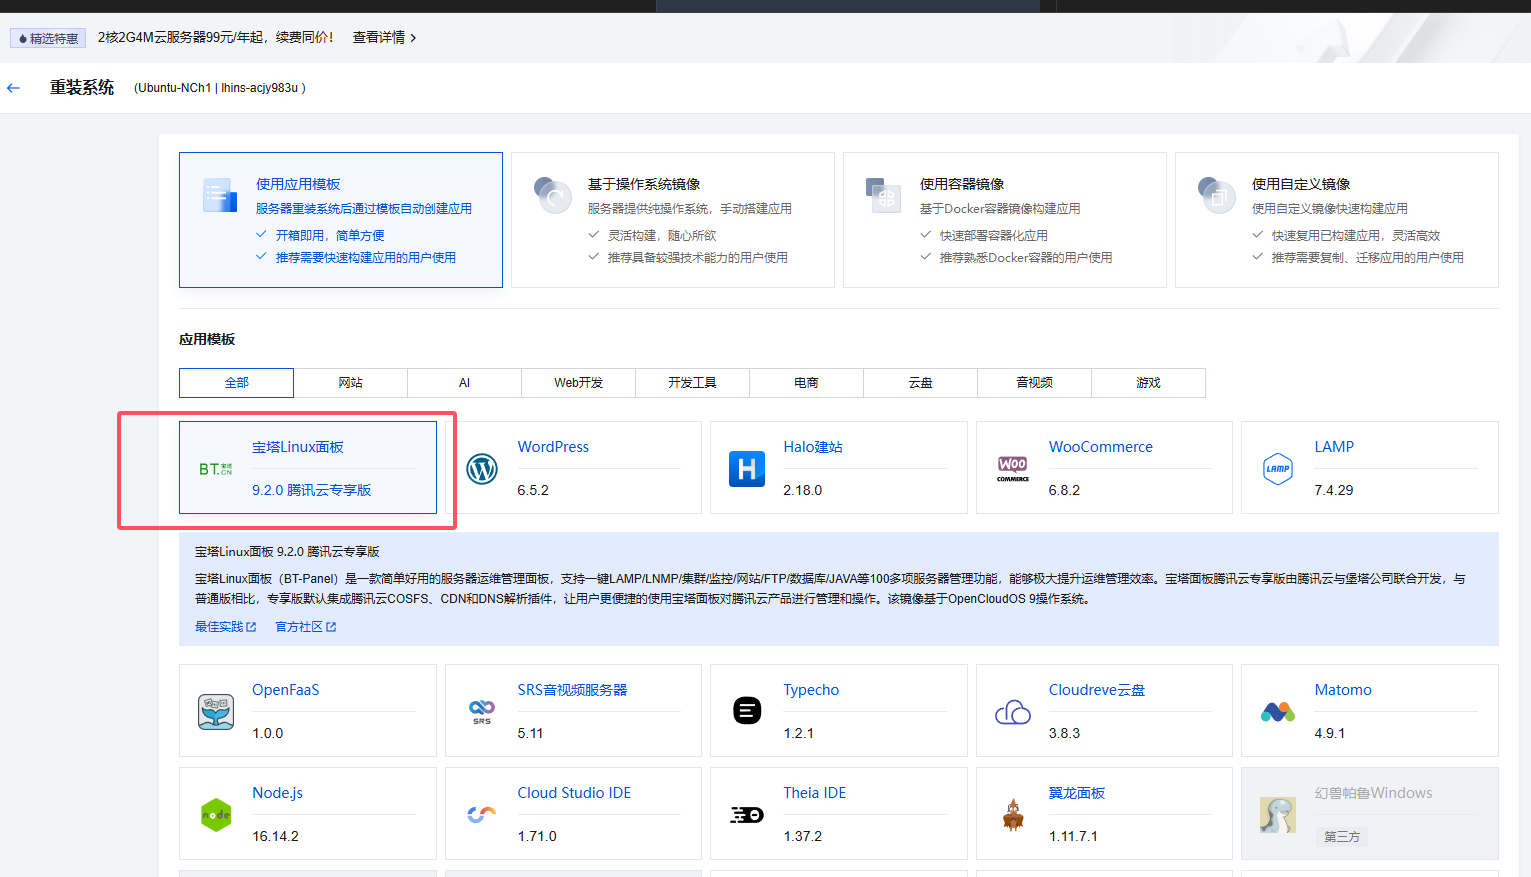1531x877 pixels.
Task: Click the OpenFaaS whale icon
Action: [x=216, y=711]
